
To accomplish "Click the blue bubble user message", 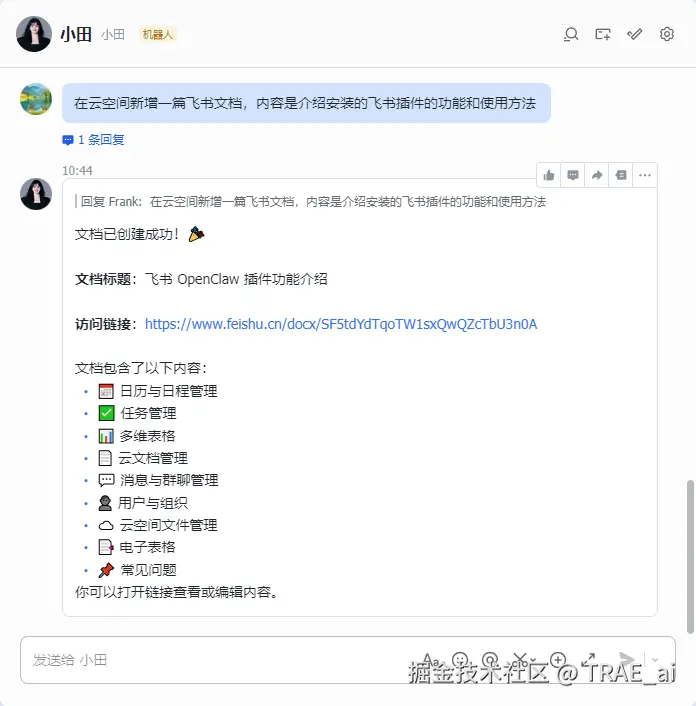I will click(x=306, y=103).
